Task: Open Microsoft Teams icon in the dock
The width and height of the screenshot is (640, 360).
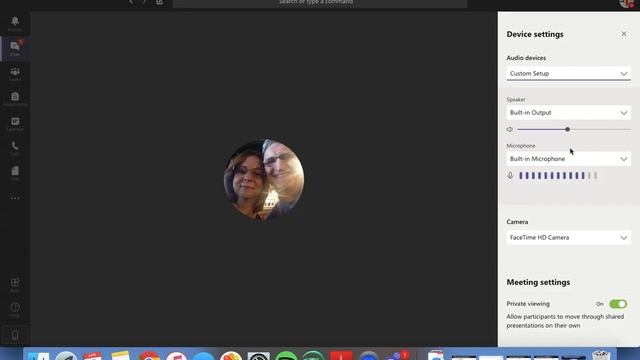Action: (396, 356)
